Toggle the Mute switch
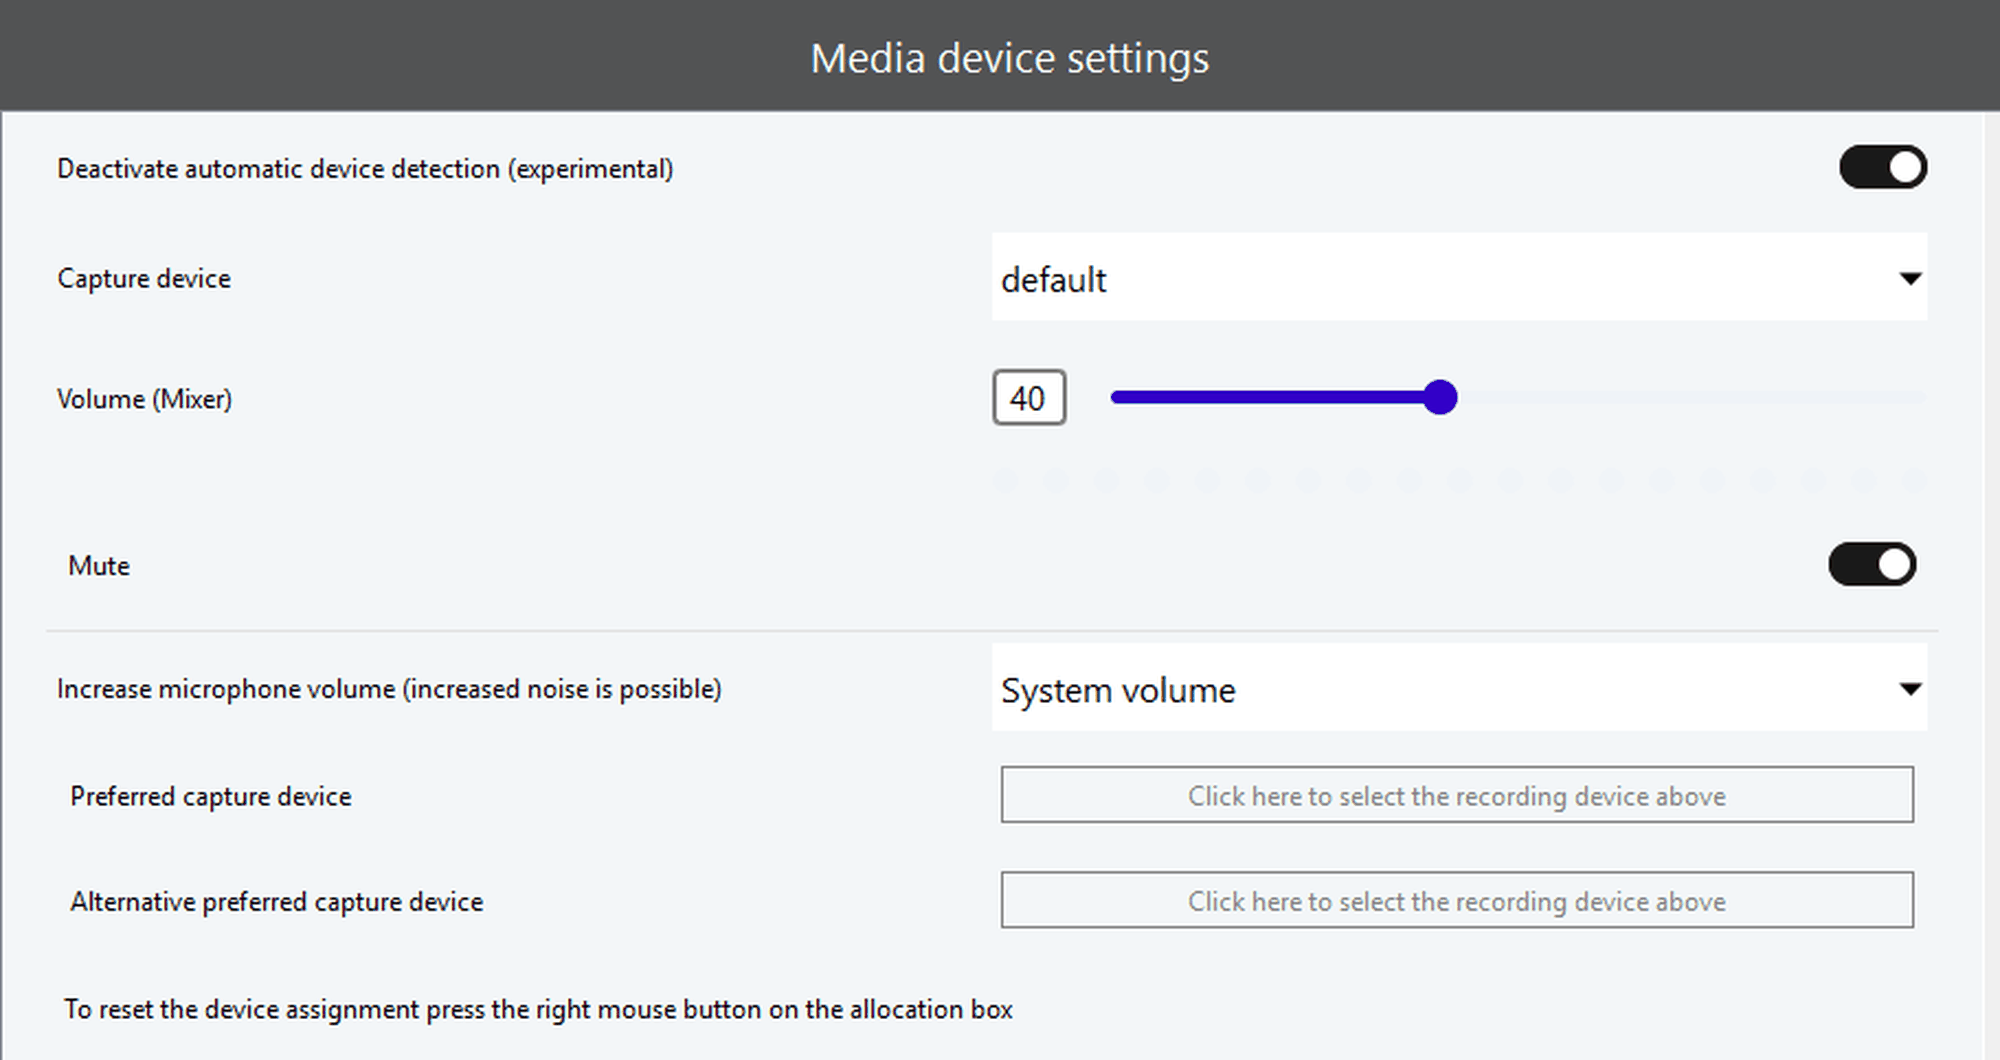Image resolution: width=2000 pixels, height=1060 pixels. tap(1871, 565)
